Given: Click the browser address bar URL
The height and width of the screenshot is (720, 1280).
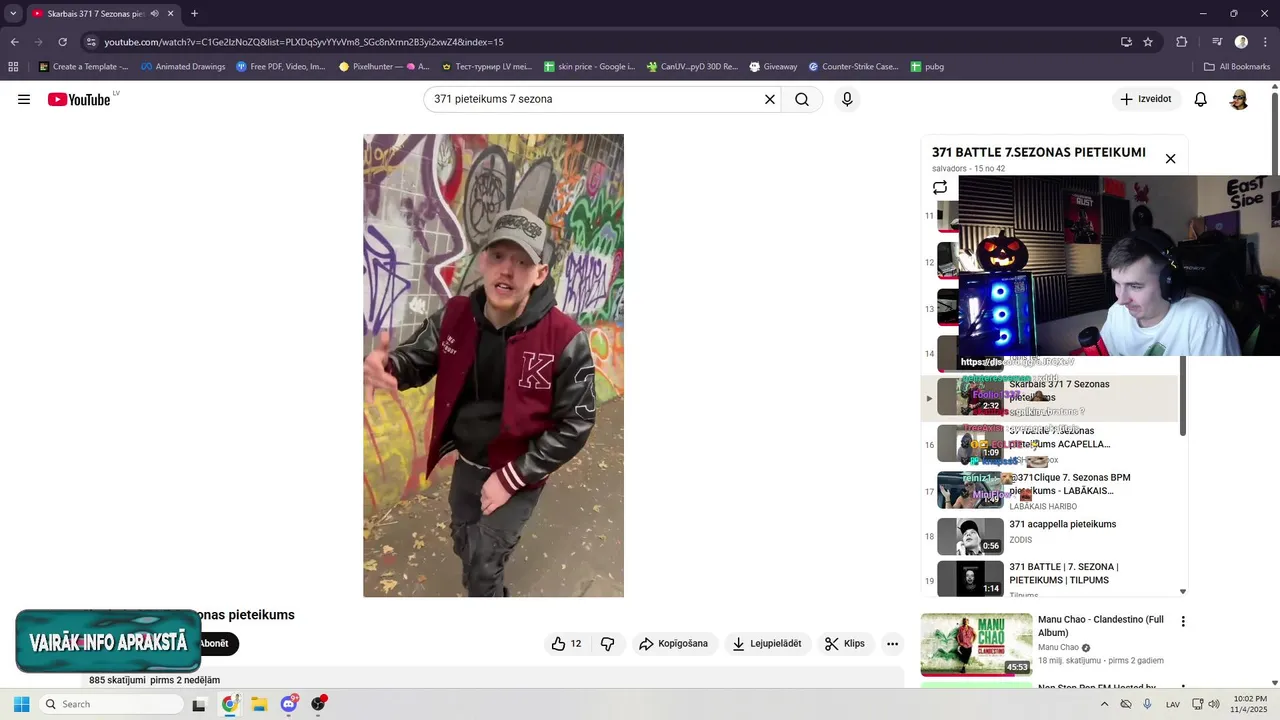Looking at the screenshot, I should (304, 42).
